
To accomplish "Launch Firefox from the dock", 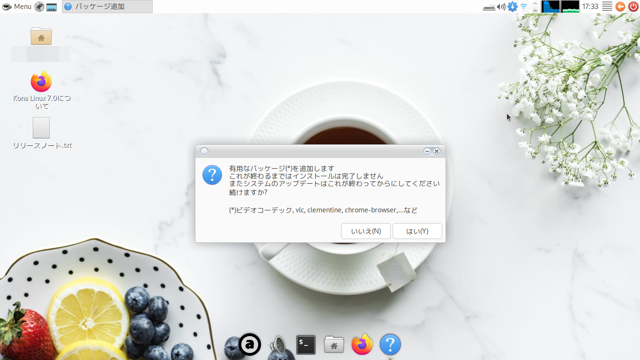I will (x=362, y=344).
